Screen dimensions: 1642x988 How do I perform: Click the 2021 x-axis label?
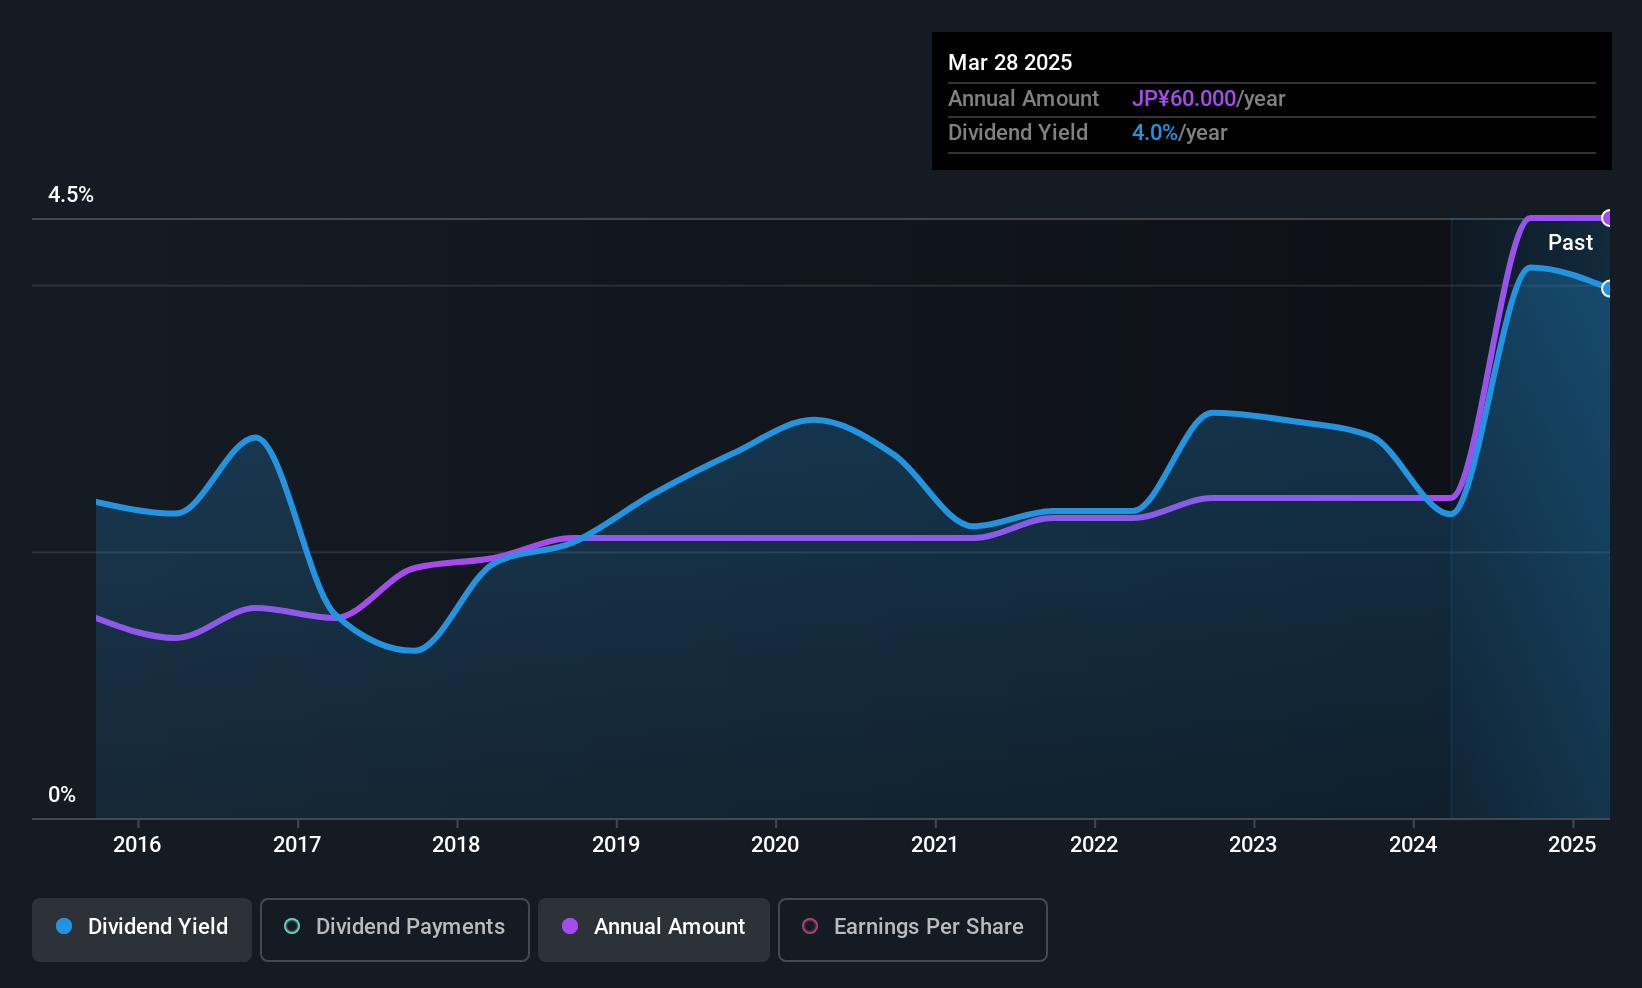click(935, 844)
